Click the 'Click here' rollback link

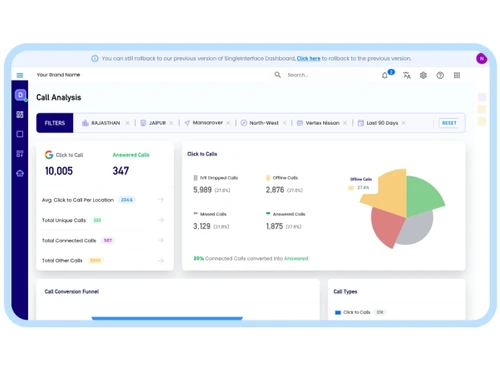tap(308, 59)
